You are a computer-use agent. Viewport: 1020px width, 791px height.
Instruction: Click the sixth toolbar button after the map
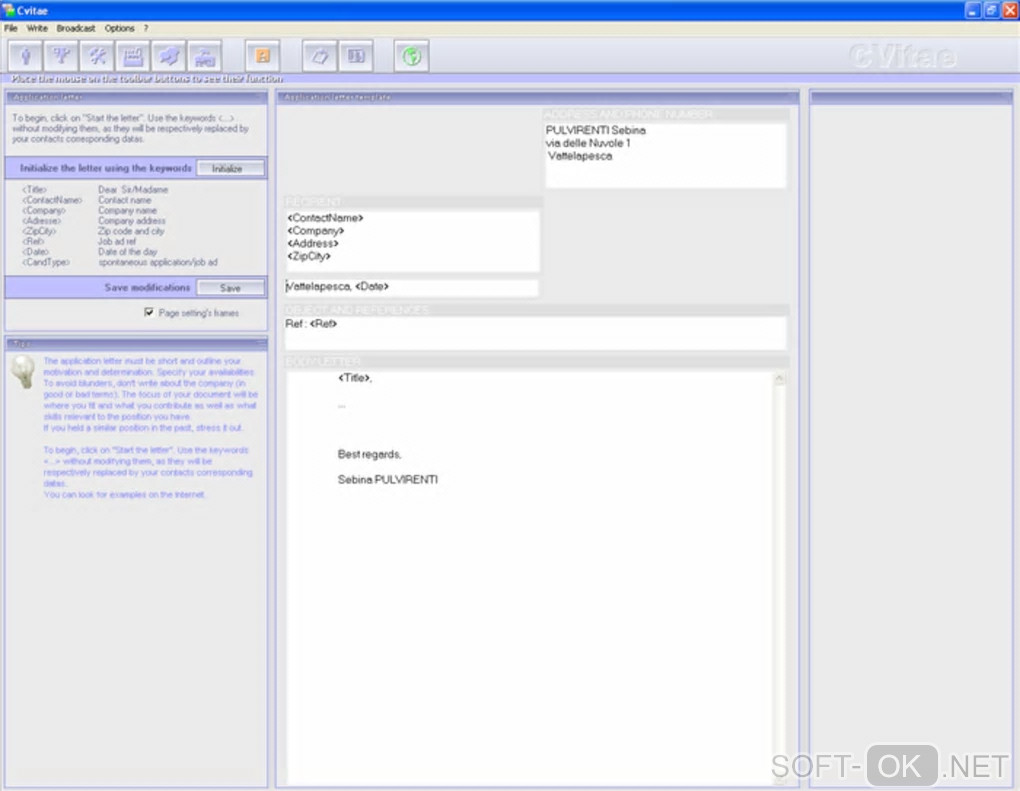pyautogui.click(x=205, y=56)
